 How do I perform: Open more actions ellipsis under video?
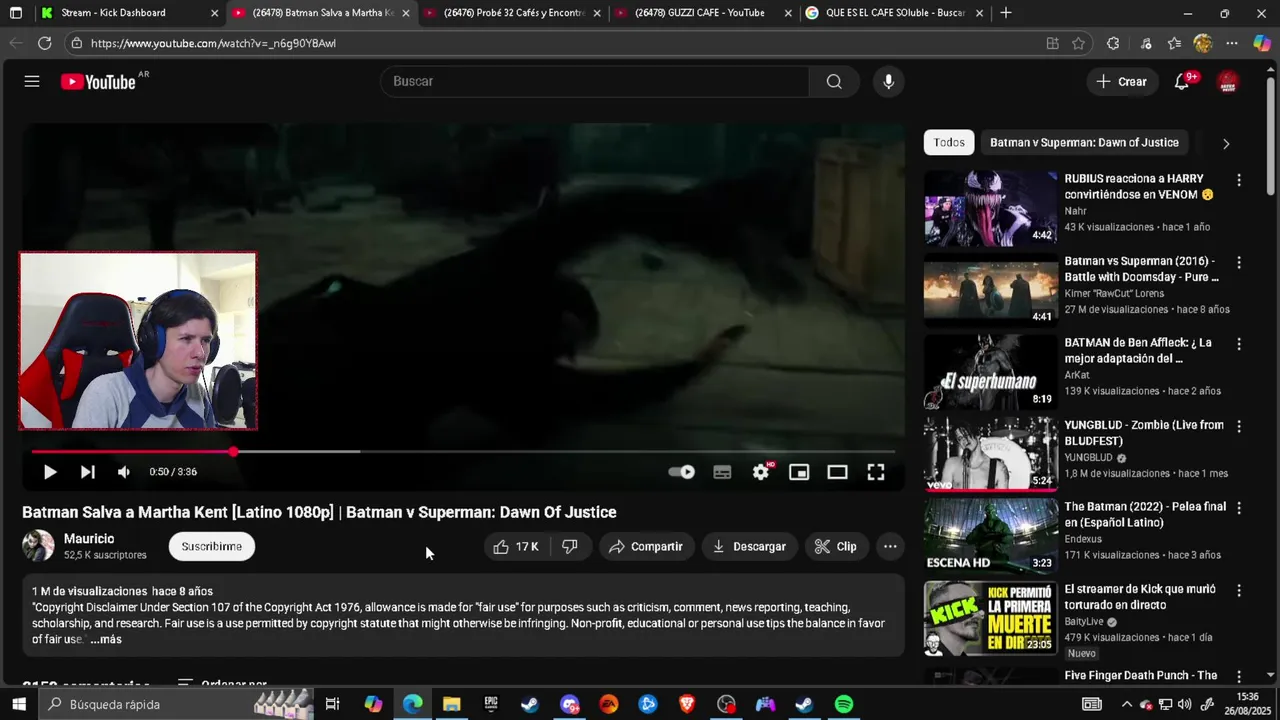click(890, 546)
